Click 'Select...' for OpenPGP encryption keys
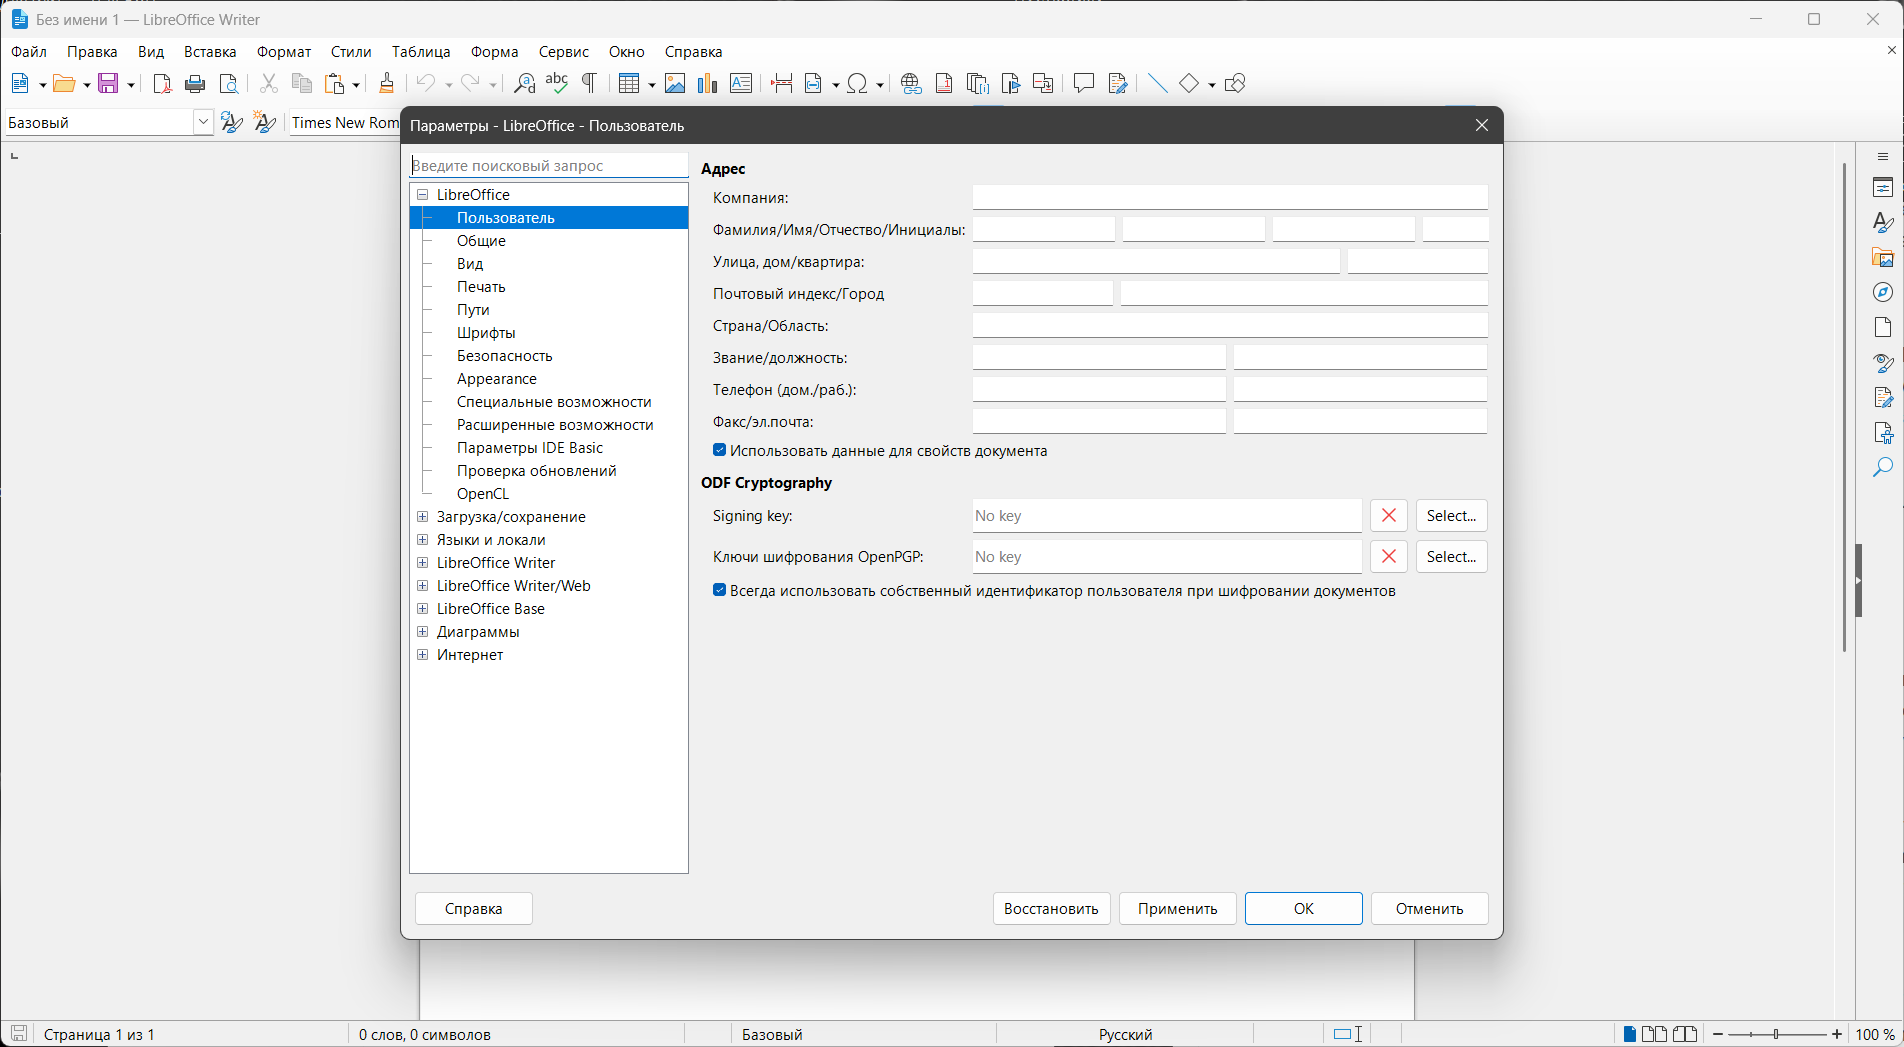The height and width of the screenshot is (1047, 1904). [x=1451, y=557]
